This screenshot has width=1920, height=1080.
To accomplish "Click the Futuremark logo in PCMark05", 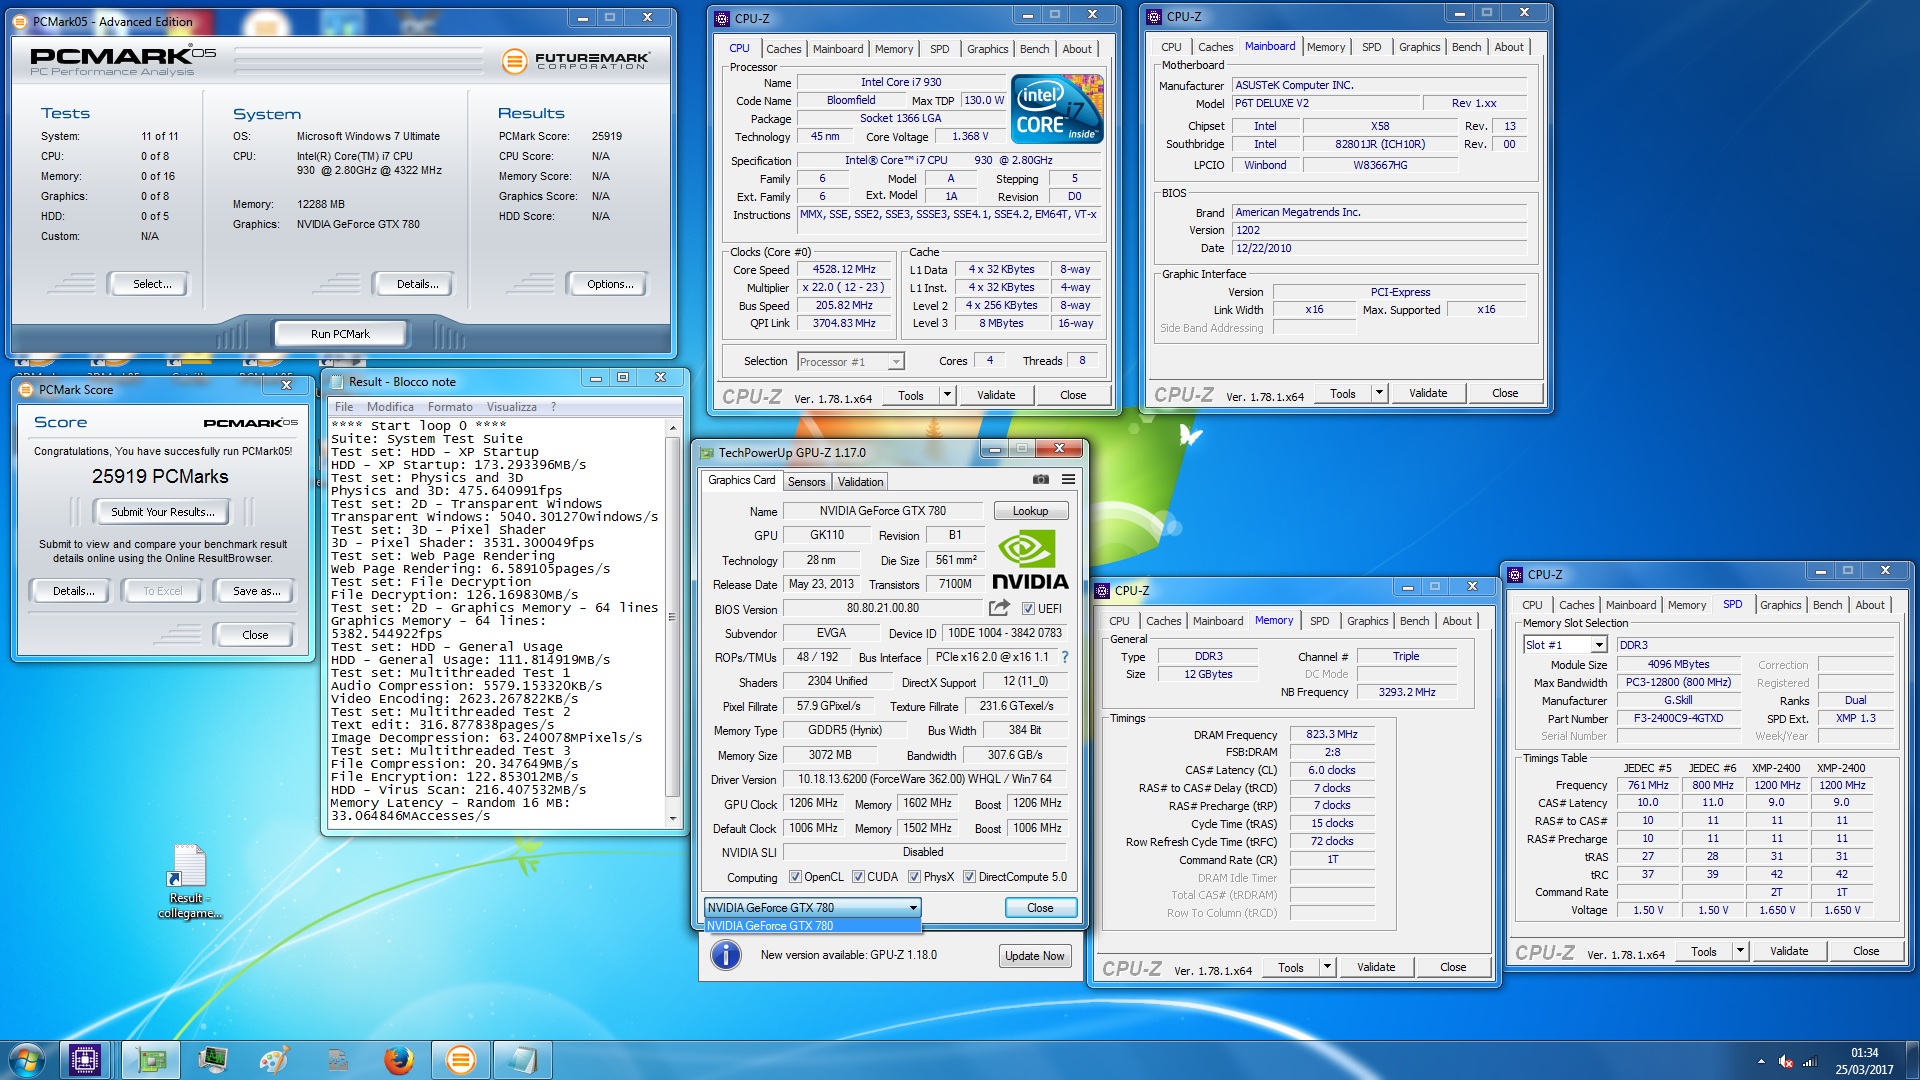I will [x=576, y=61].
